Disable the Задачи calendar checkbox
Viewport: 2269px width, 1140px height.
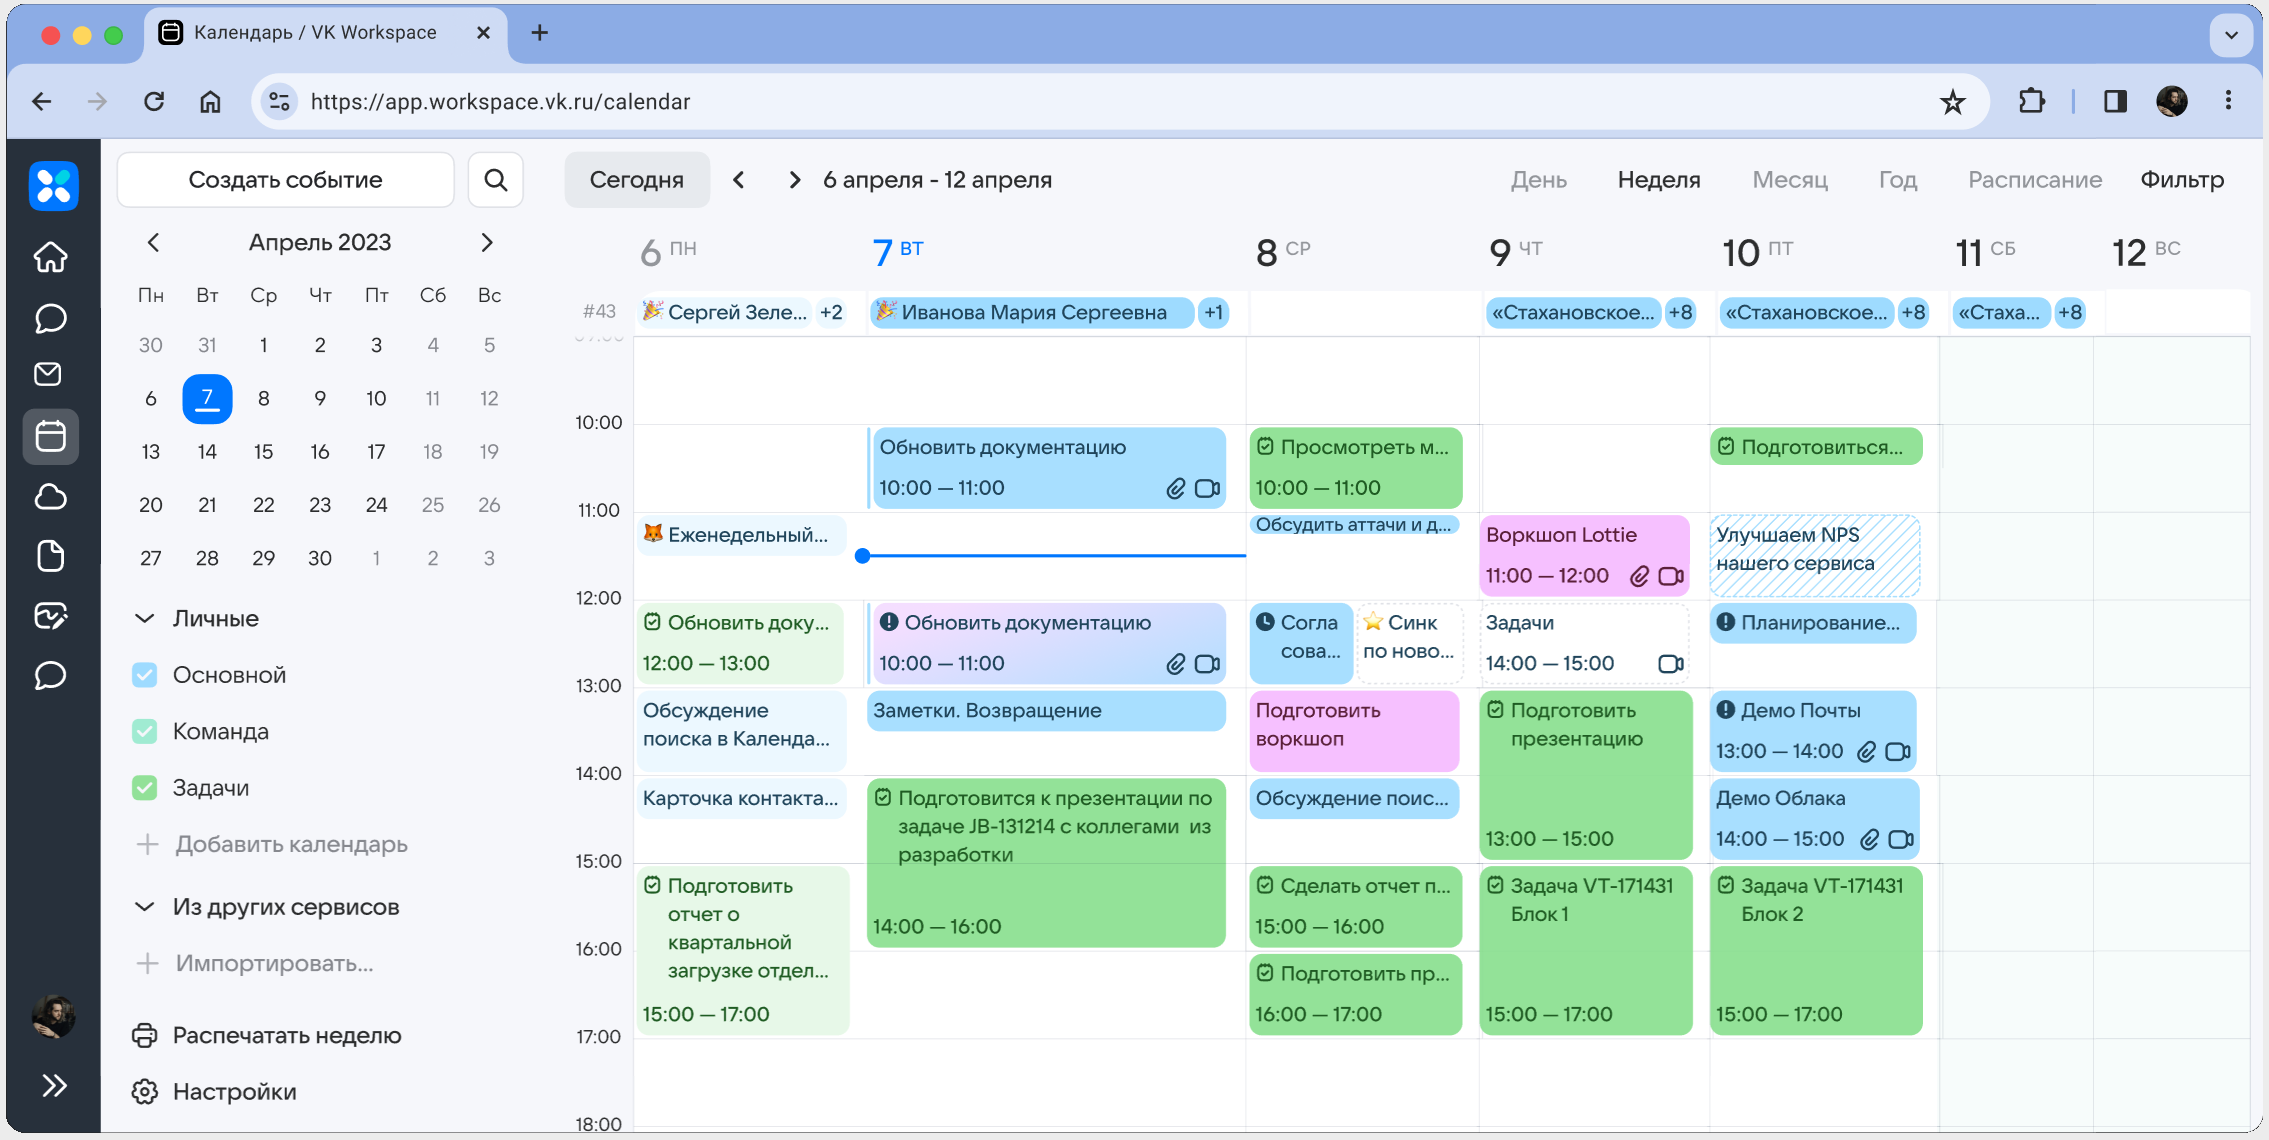(x=145, y=788)
